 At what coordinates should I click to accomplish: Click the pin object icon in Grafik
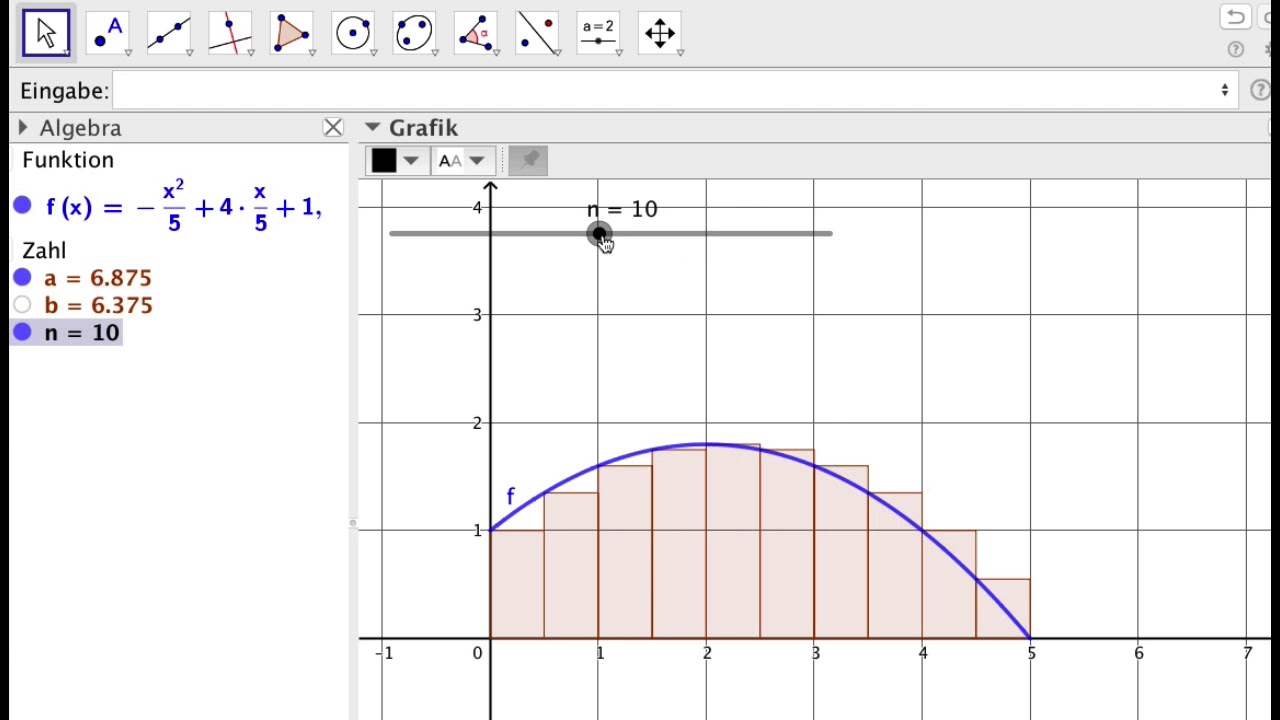point(528,160)
